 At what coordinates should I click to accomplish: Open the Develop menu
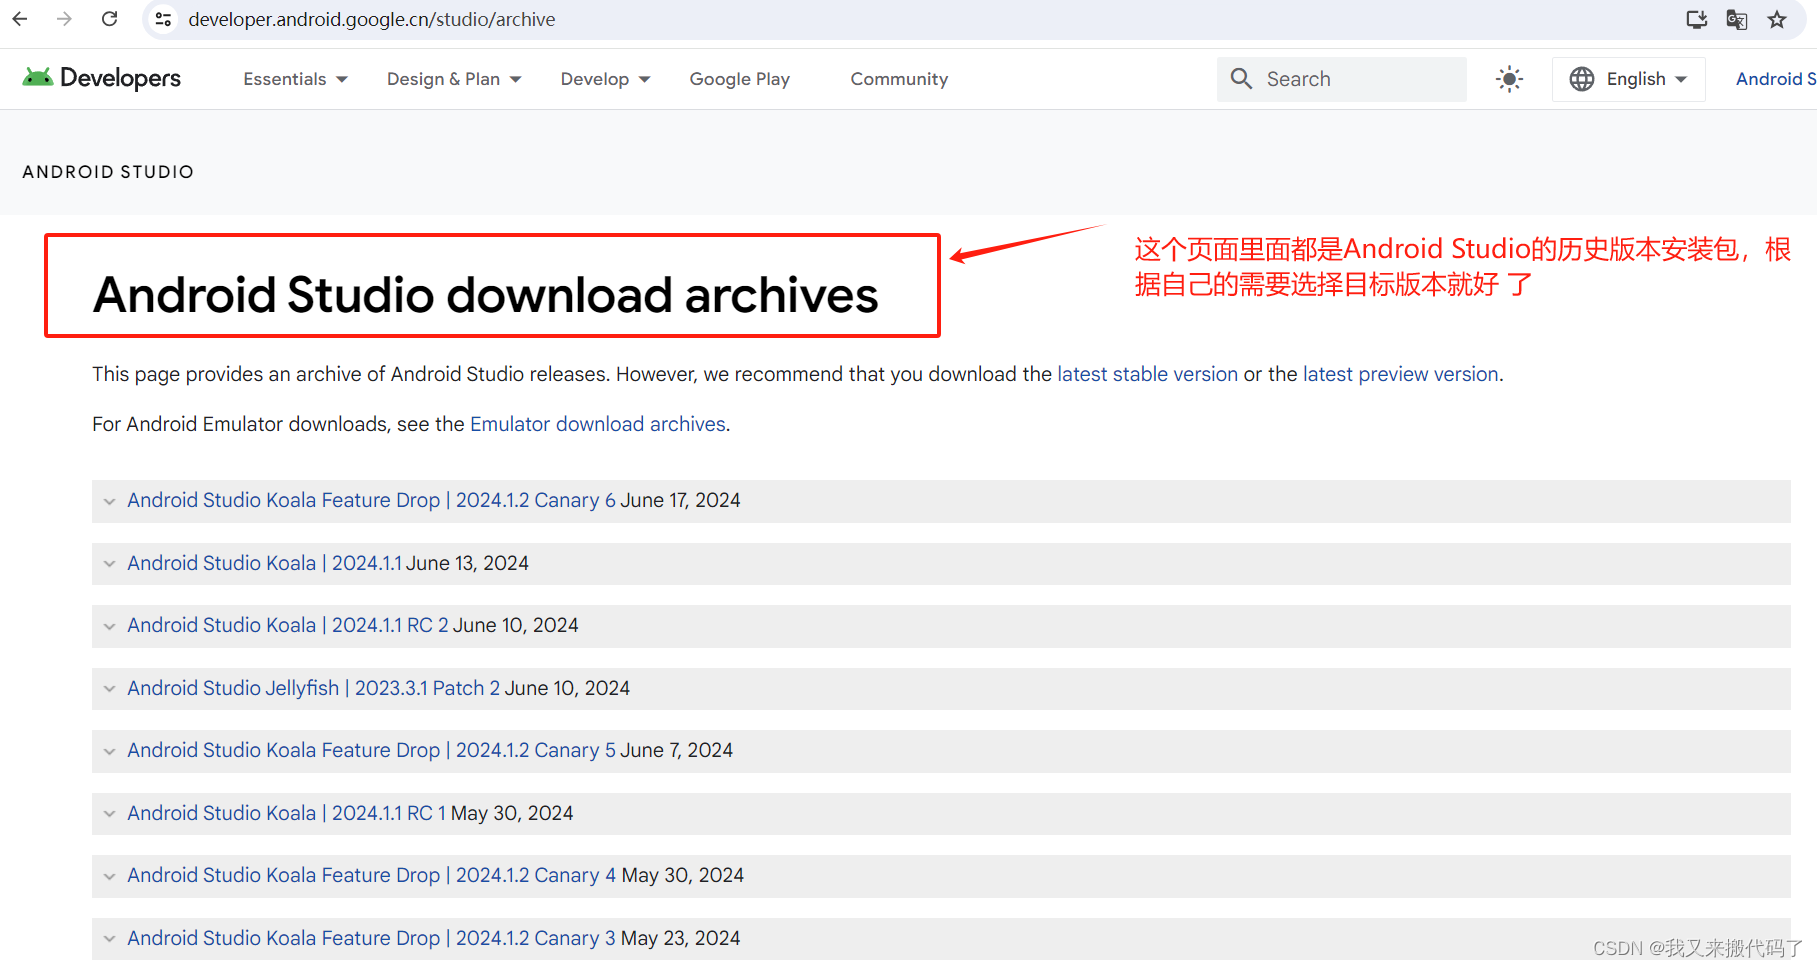(605, 79)
